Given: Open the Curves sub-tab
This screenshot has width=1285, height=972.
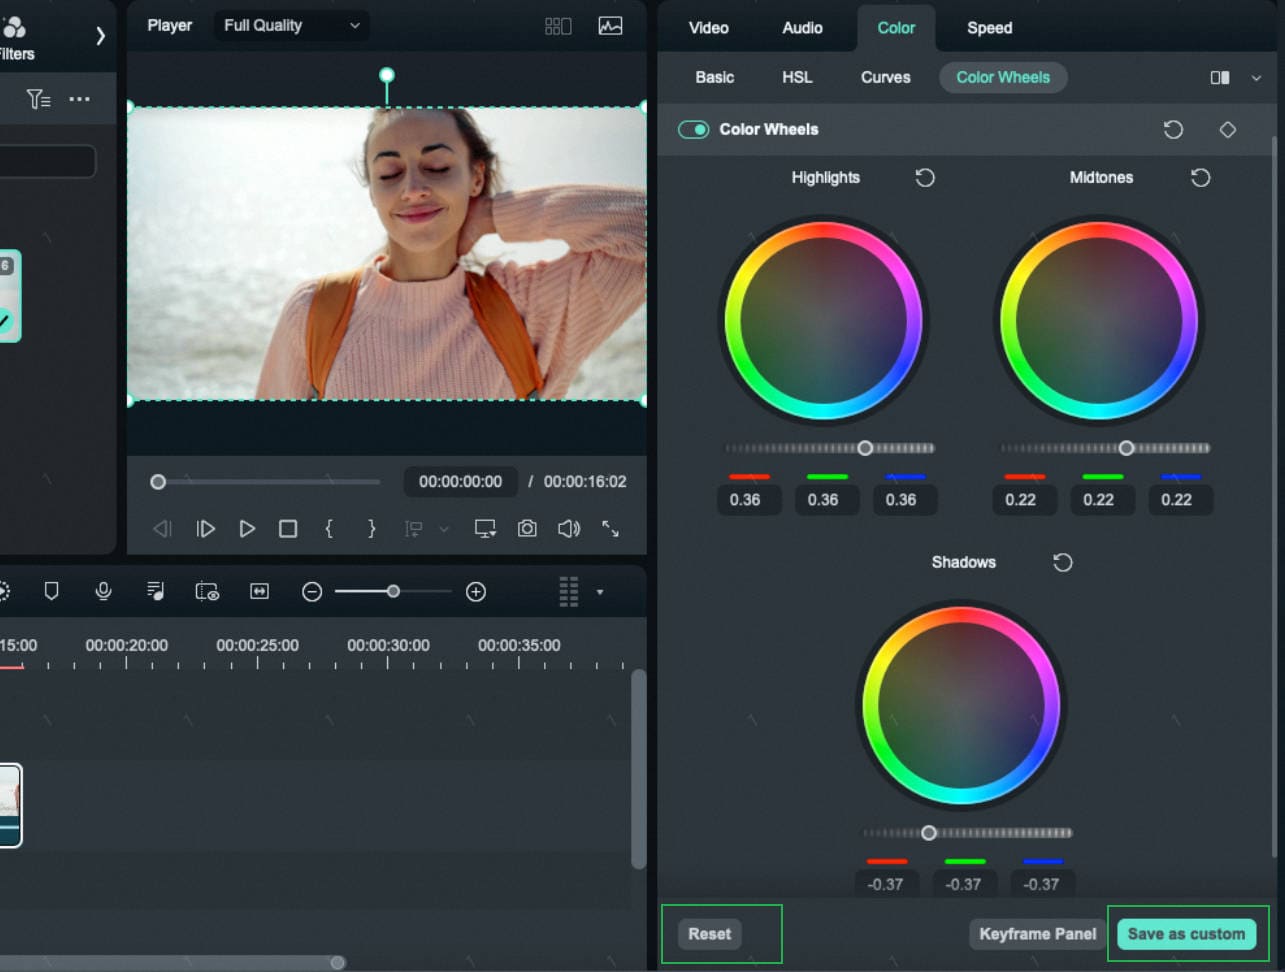Looking at the screenshot, I should pos(886,77).
